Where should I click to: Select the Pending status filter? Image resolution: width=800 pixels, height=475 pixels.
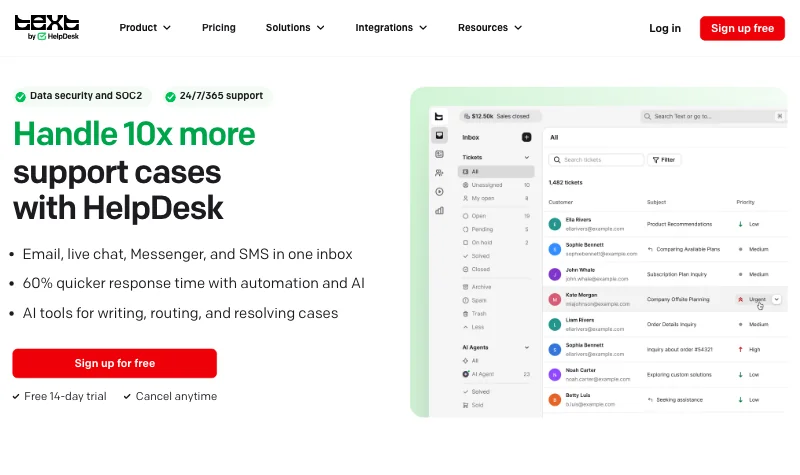click(496, 229)
